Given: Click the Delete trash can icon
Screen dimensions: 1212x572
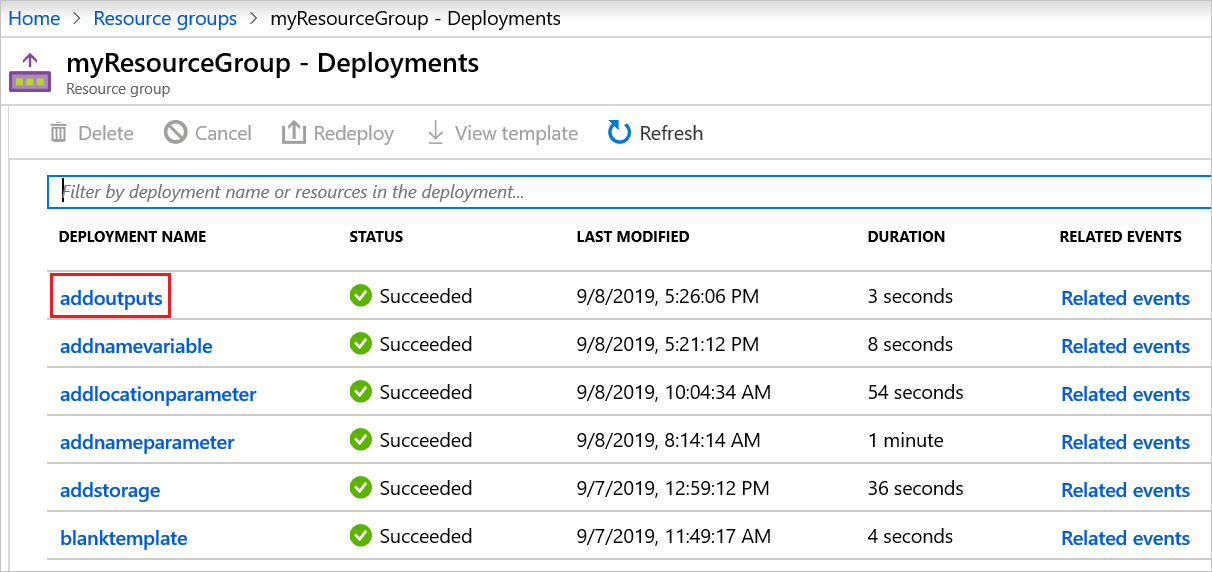Looking at the screenshot, I should pyautogui.click(x=59, y=133).
